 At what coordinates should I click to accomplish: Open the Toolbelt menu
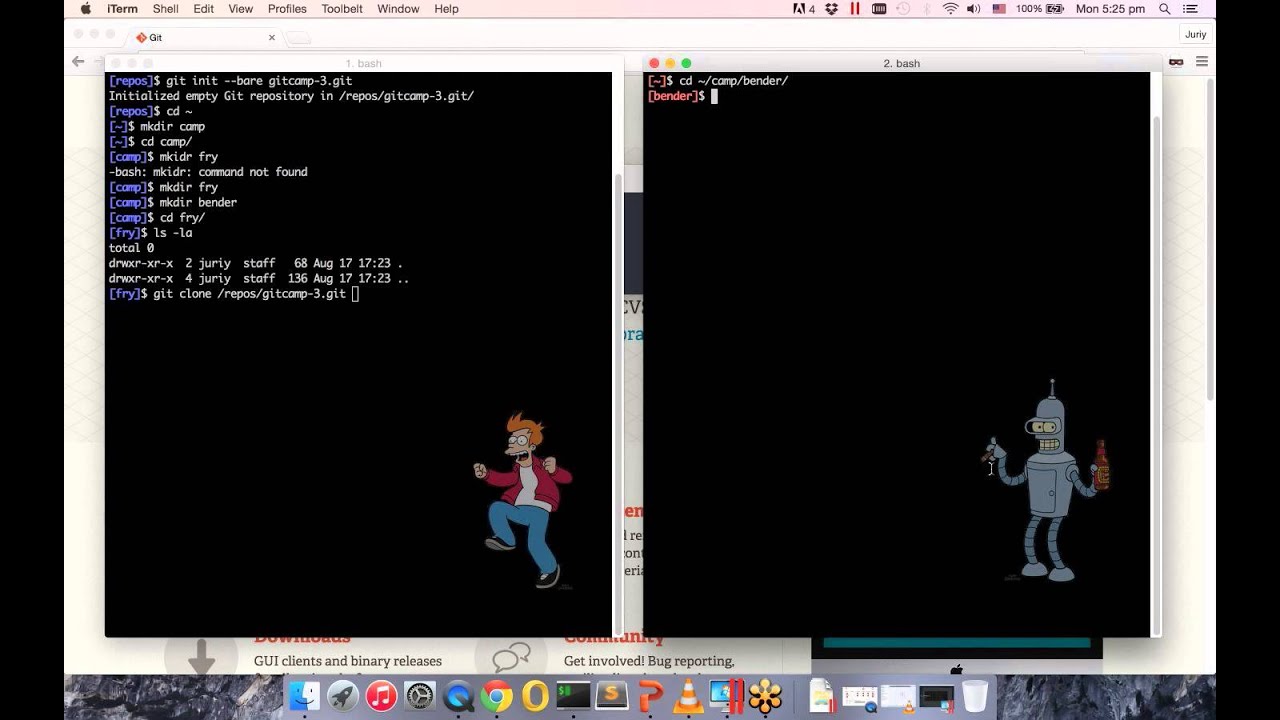342,9
